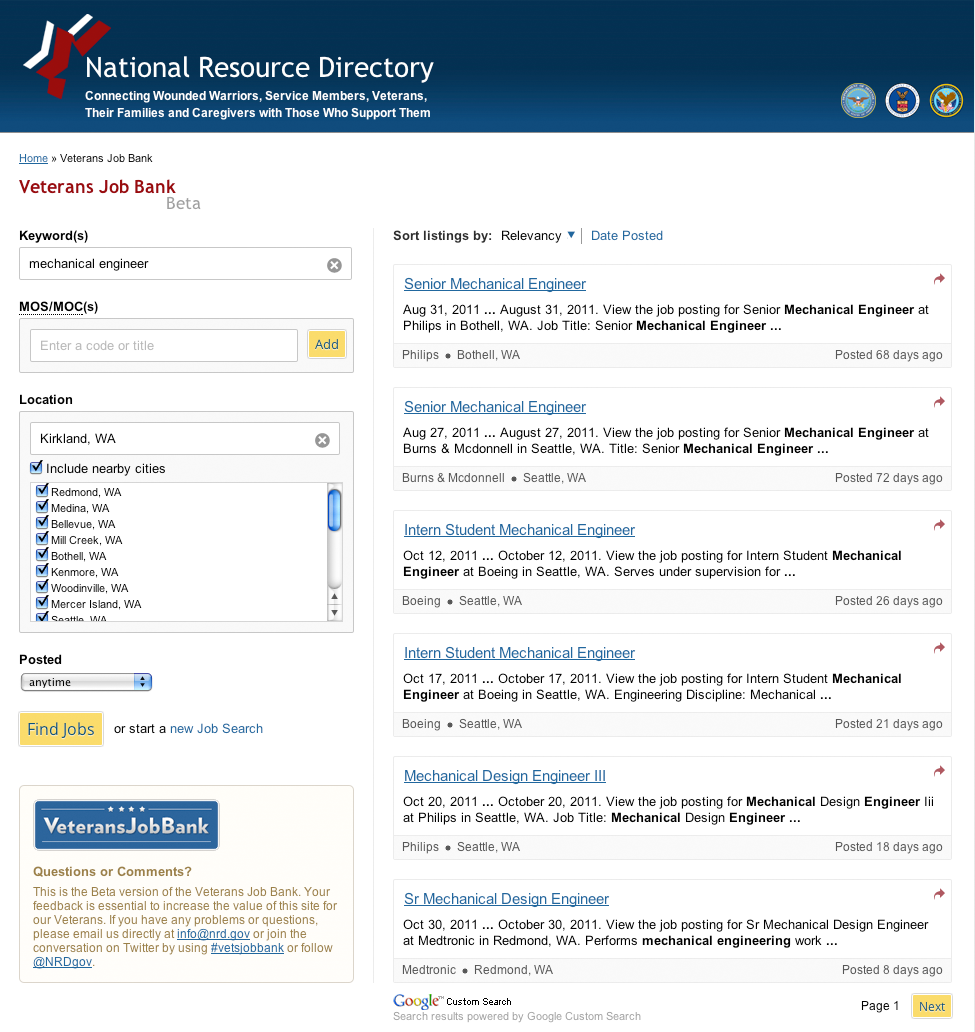Screen dimensions: 975x1032
Task: Click 'Medtronic' company text
Action: pyautogui.click(x=429, y=969)
